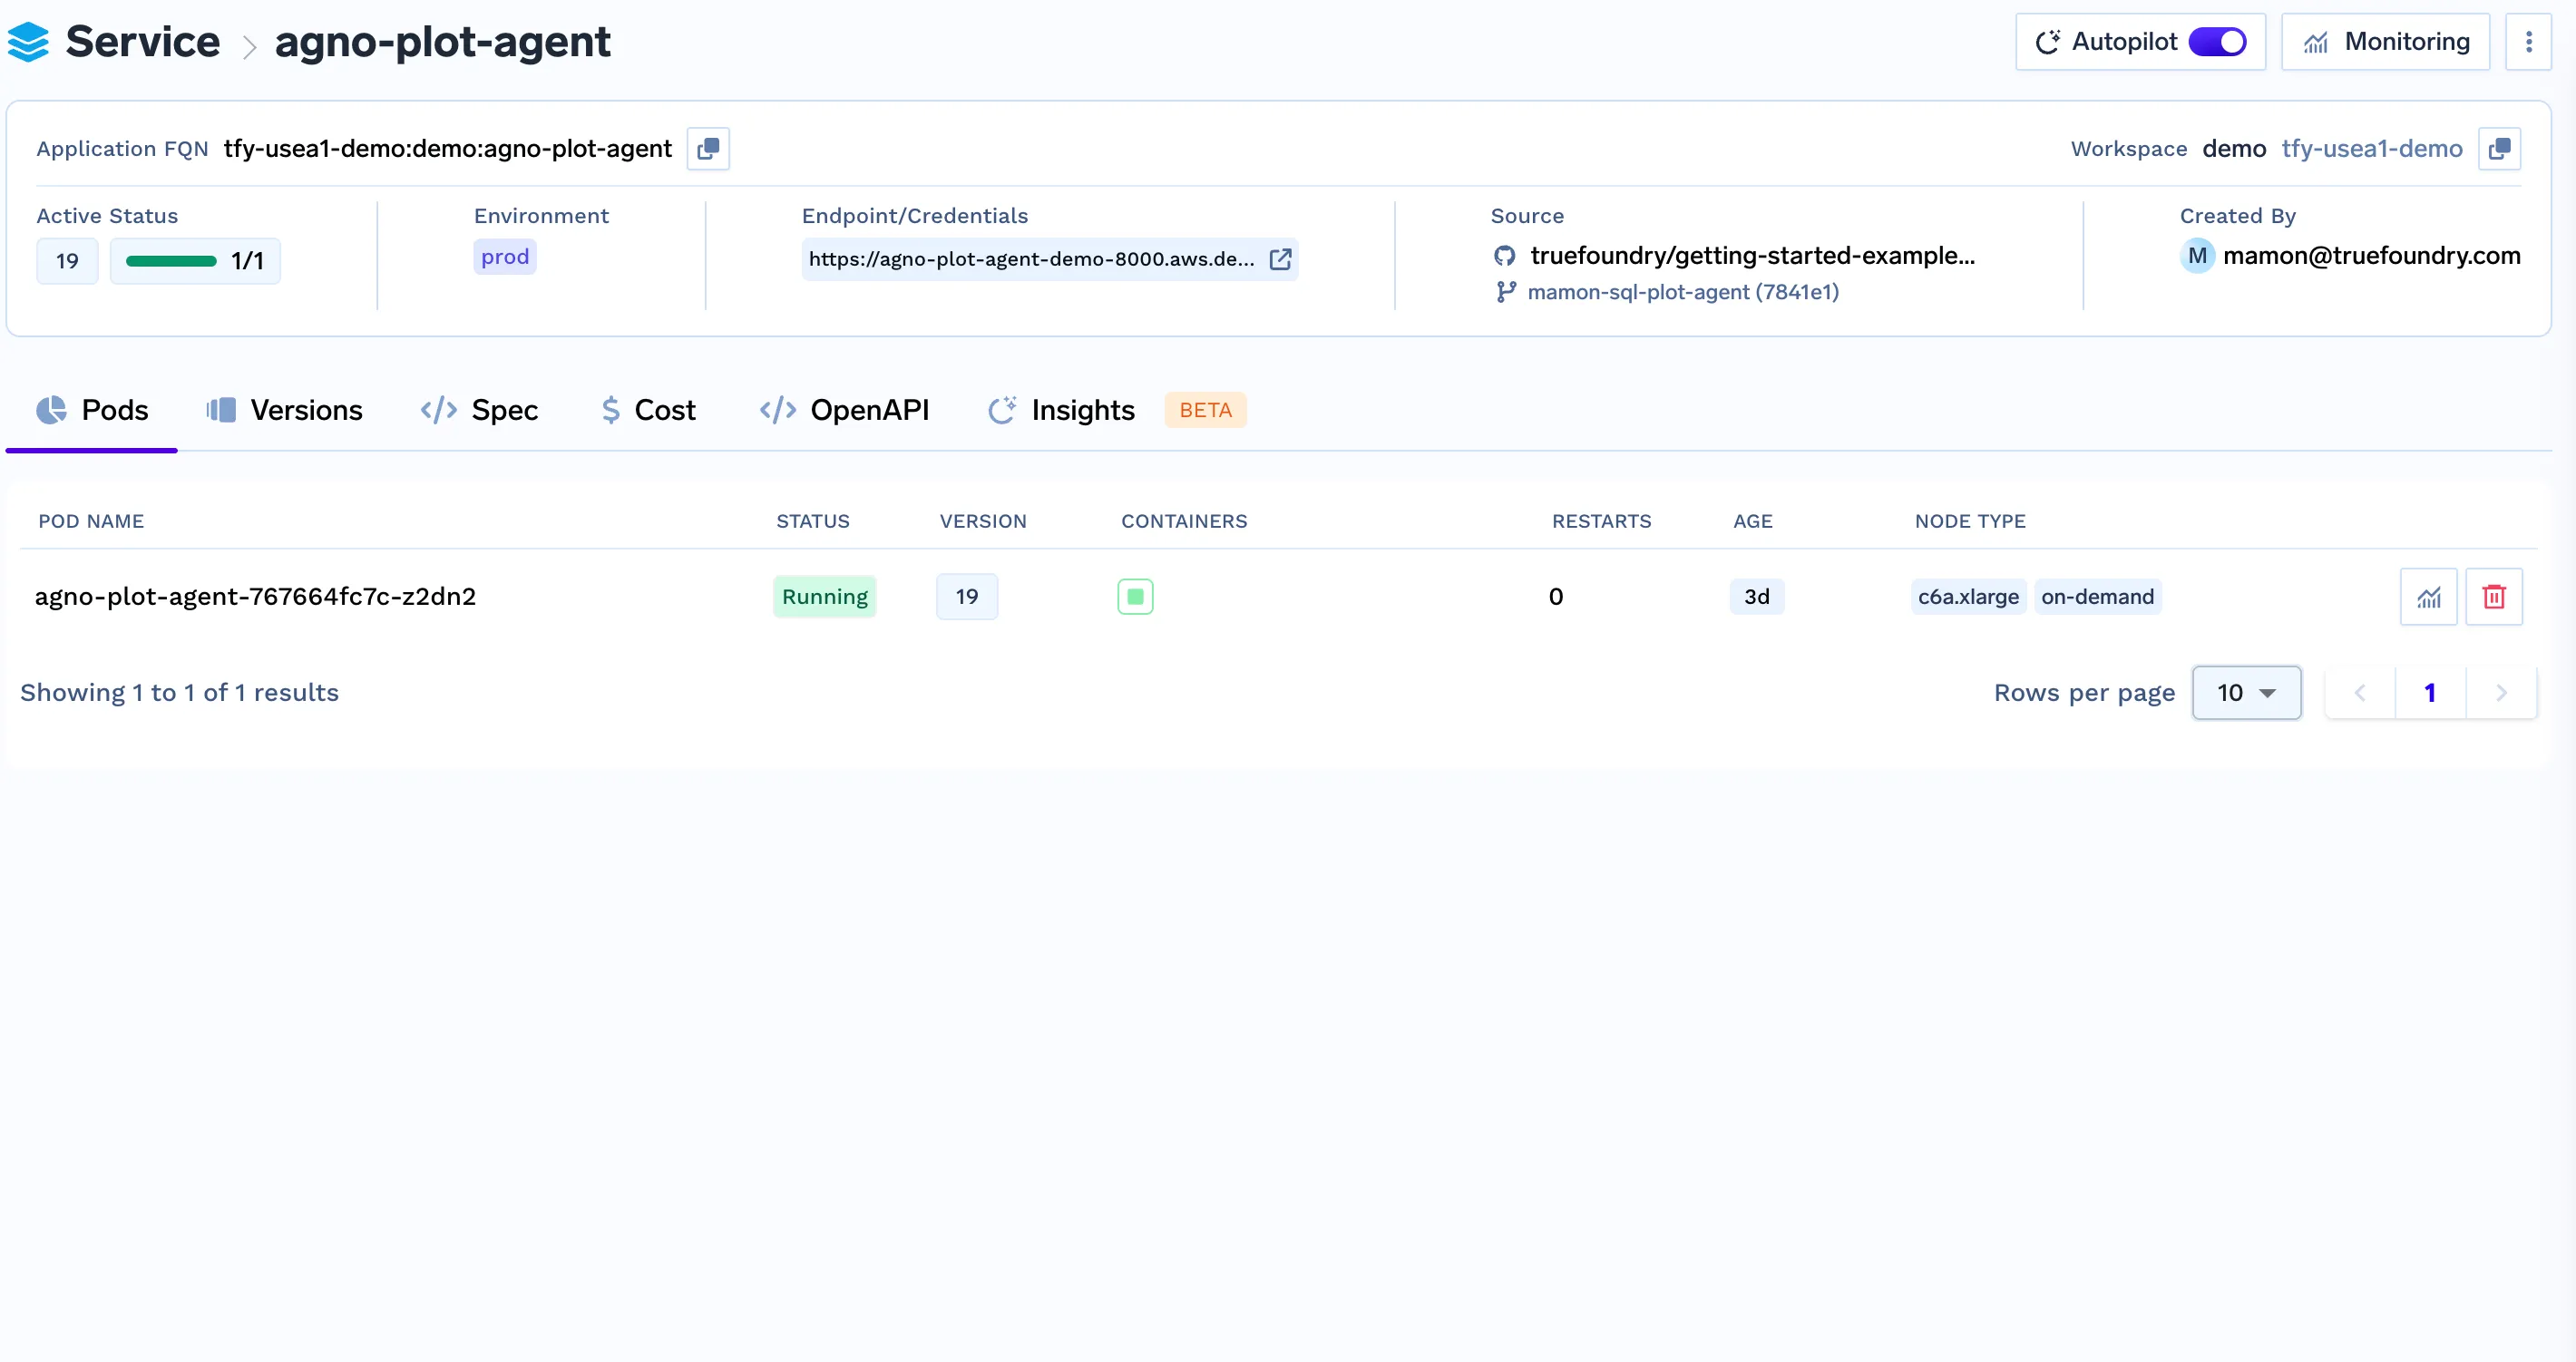Click the Monitoring button
2576x1362 pixels.
click(x=2385, y=42)
